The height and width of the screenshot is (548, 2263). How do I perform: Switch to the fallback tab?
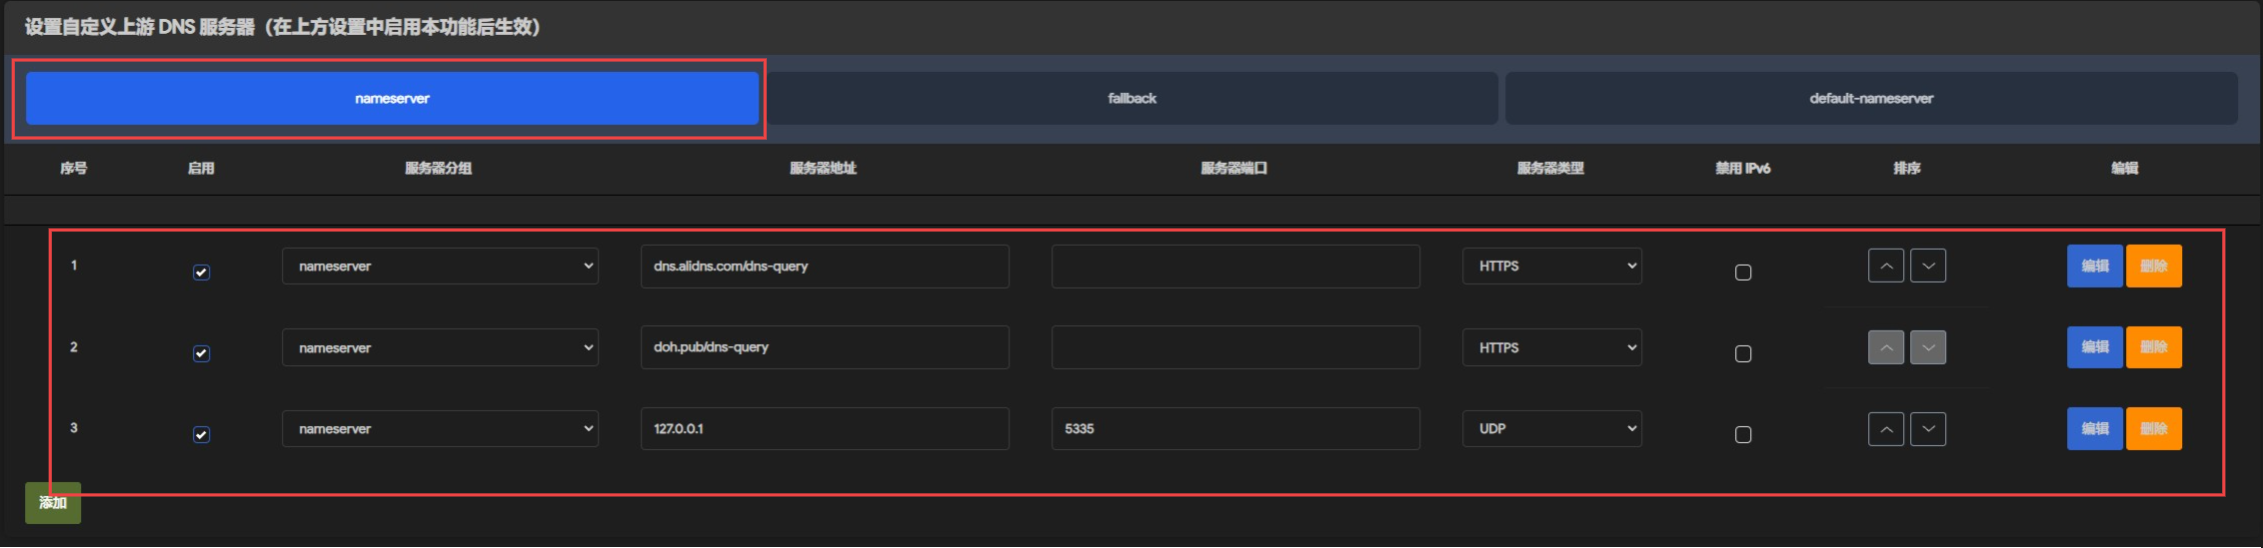coord(1132,98)
